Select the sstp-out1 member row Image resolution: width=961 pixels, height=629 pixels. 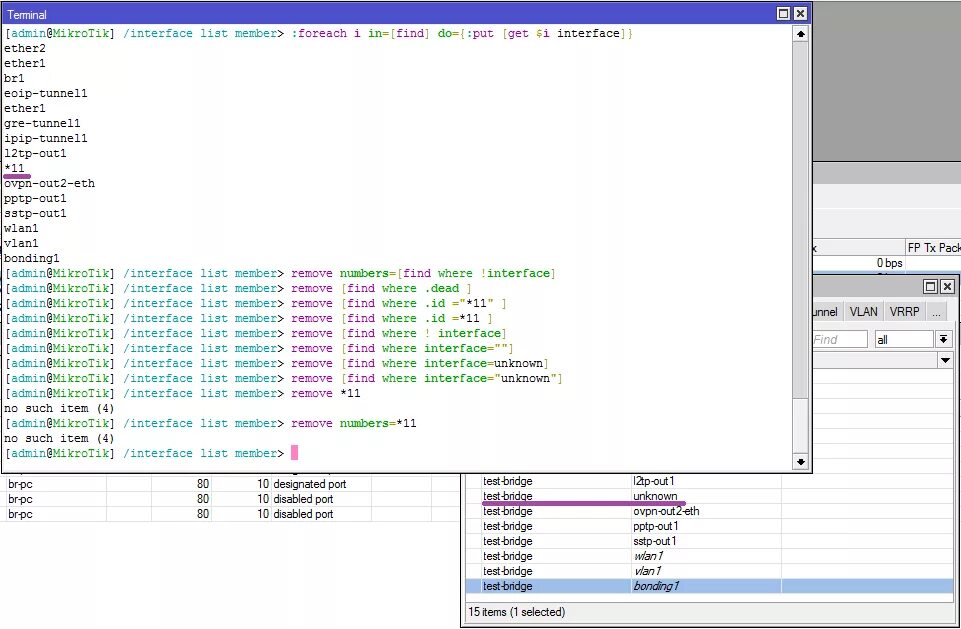click(709, 541)
